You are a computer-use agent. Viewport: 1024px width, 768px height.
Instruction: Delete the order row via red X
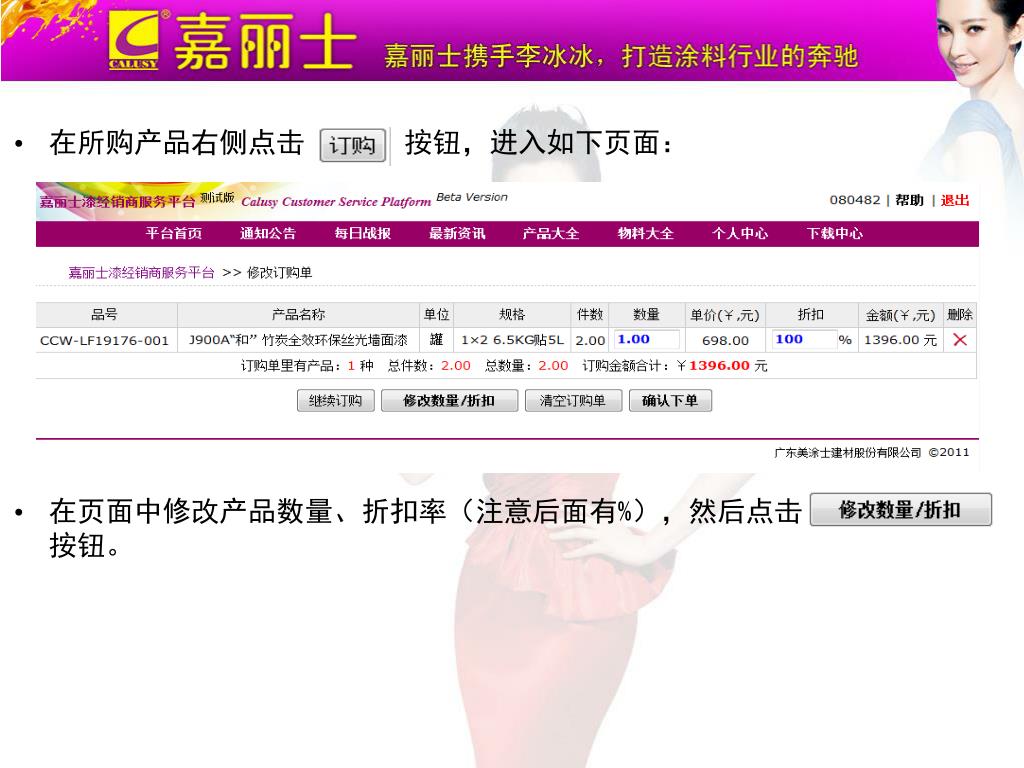(959, 340)
